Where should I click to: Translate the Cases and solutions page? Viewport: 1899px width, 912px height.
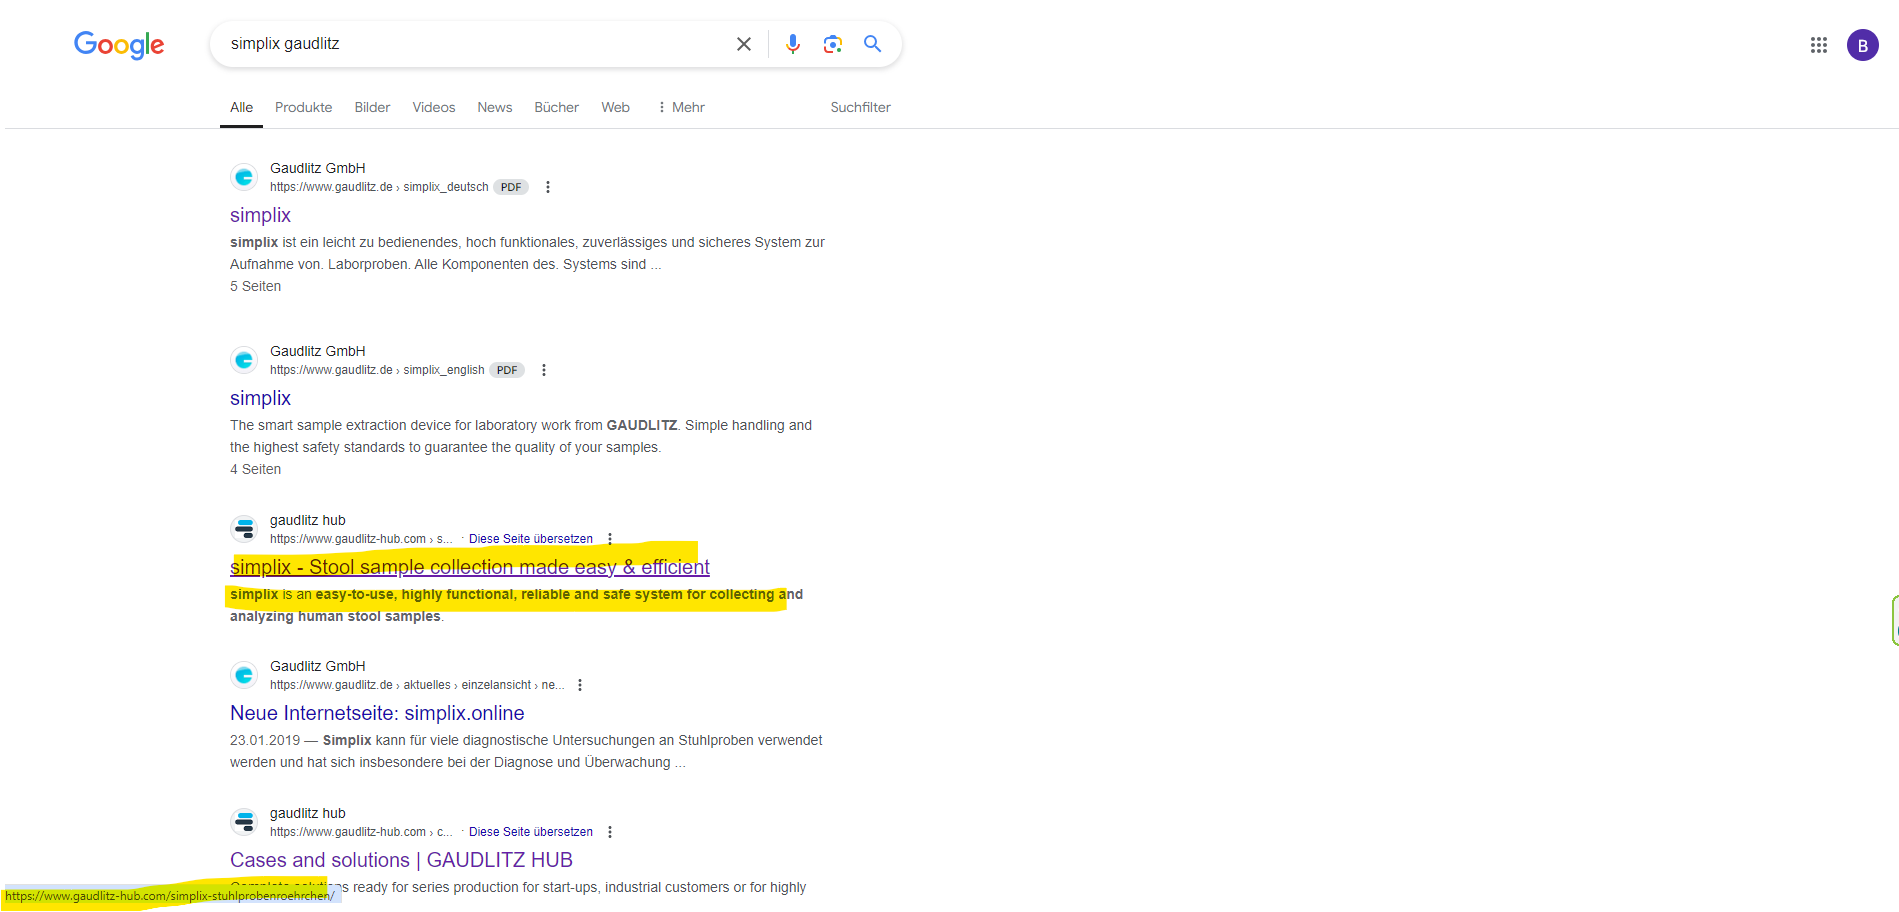point(531,832)
